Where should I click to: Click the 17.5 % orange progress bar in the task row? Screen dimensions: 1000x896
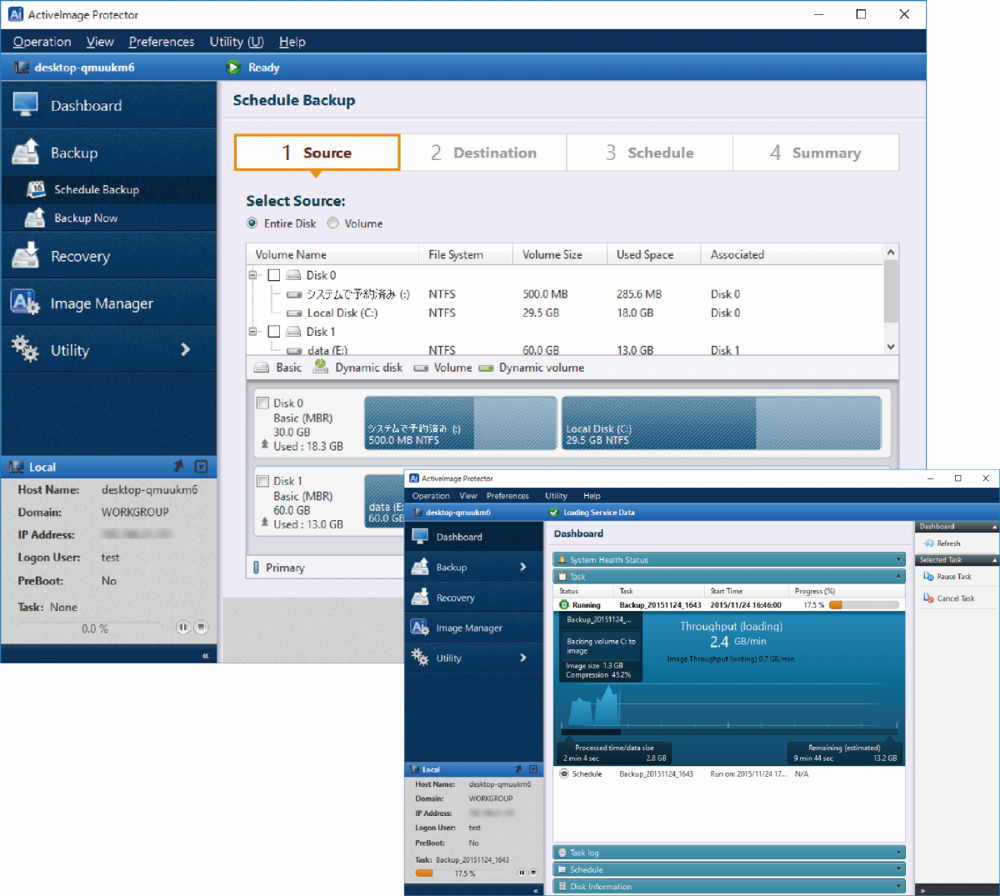pyautogui.click(x=864, y=605)
